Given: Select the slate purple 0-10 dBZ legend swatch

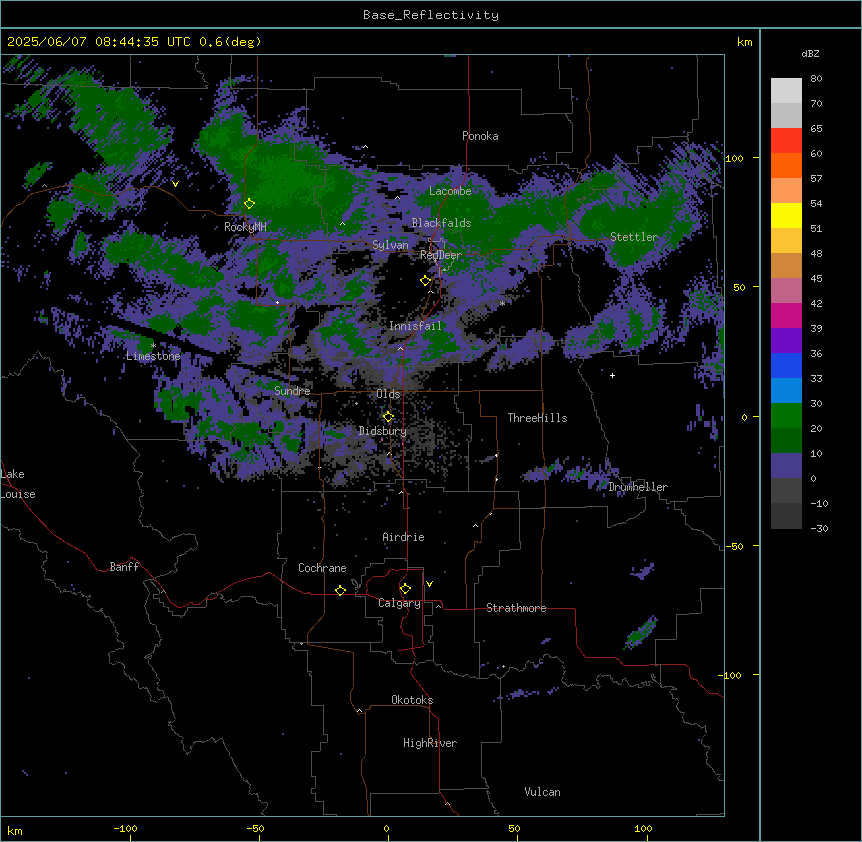Looking at the screenshot, I should pos(786,466).
